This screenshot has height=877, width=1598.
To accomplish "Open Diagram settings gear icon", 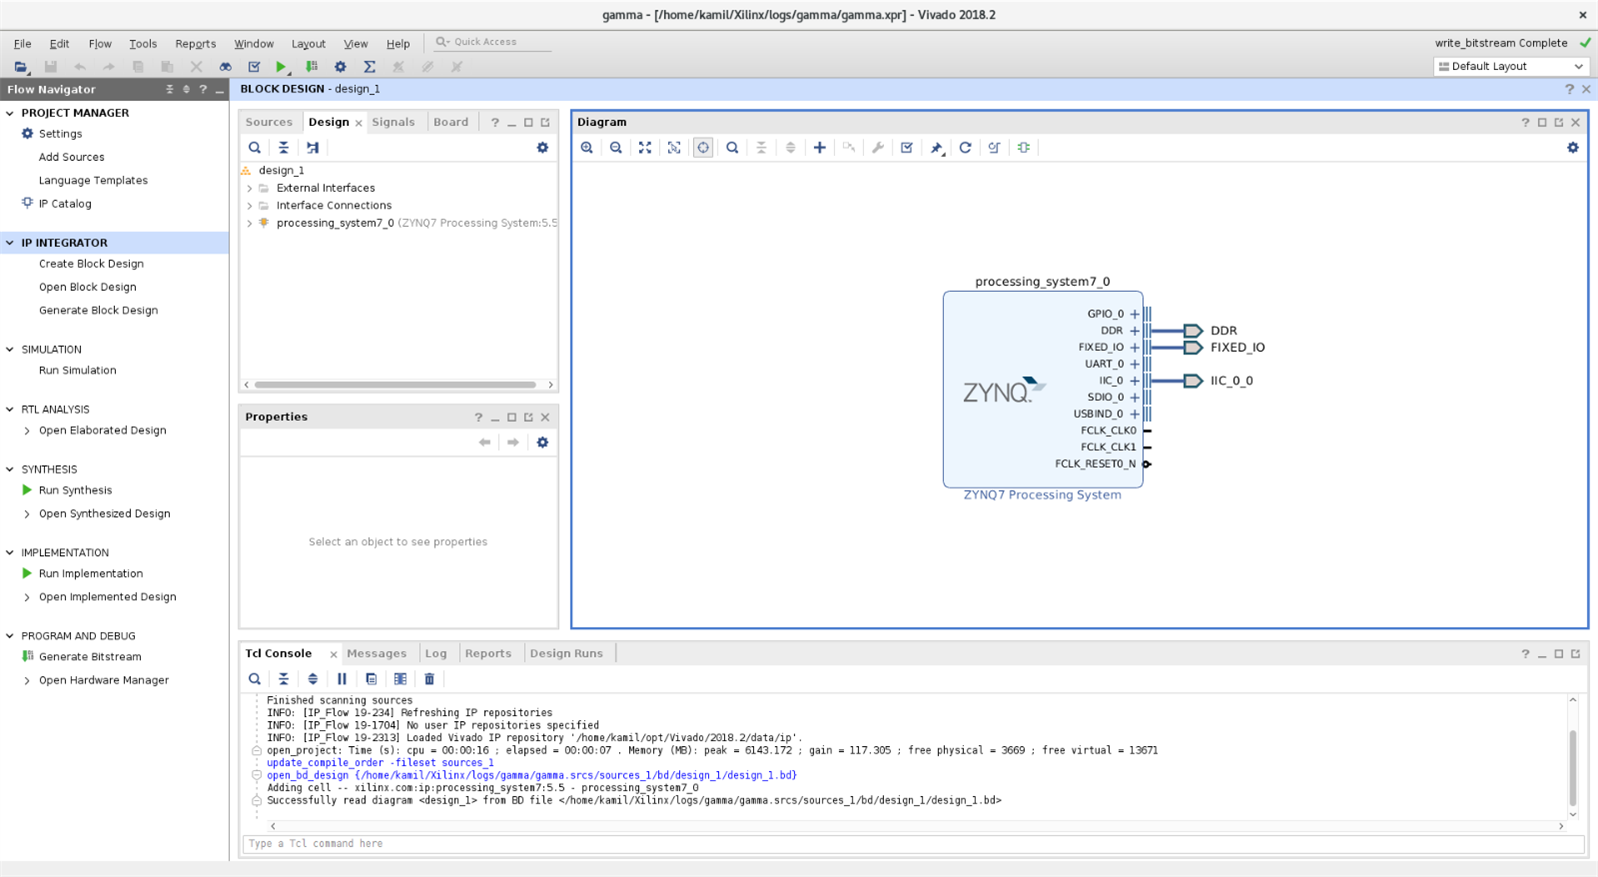I will pos(1573,148).
